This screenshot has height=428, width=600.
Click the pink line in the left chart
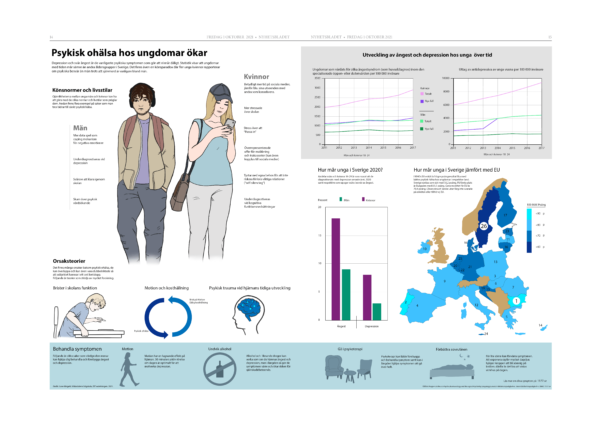(x=368, y=99)
